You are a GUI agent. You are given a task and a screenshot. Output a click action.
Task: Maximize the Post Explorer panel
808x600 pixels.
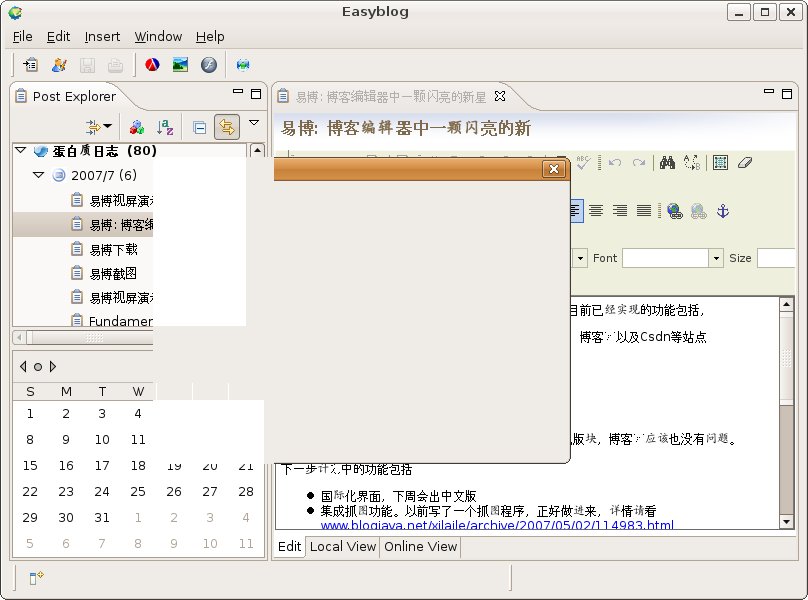(x=256, y=94)
